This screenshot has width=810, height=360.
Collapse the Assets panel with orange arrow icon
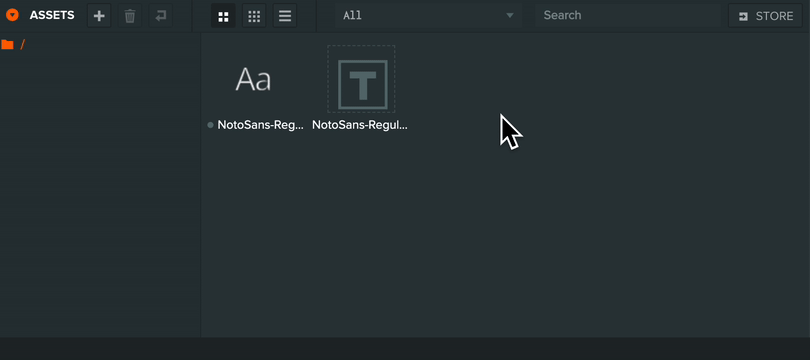[x=12, y=15]
